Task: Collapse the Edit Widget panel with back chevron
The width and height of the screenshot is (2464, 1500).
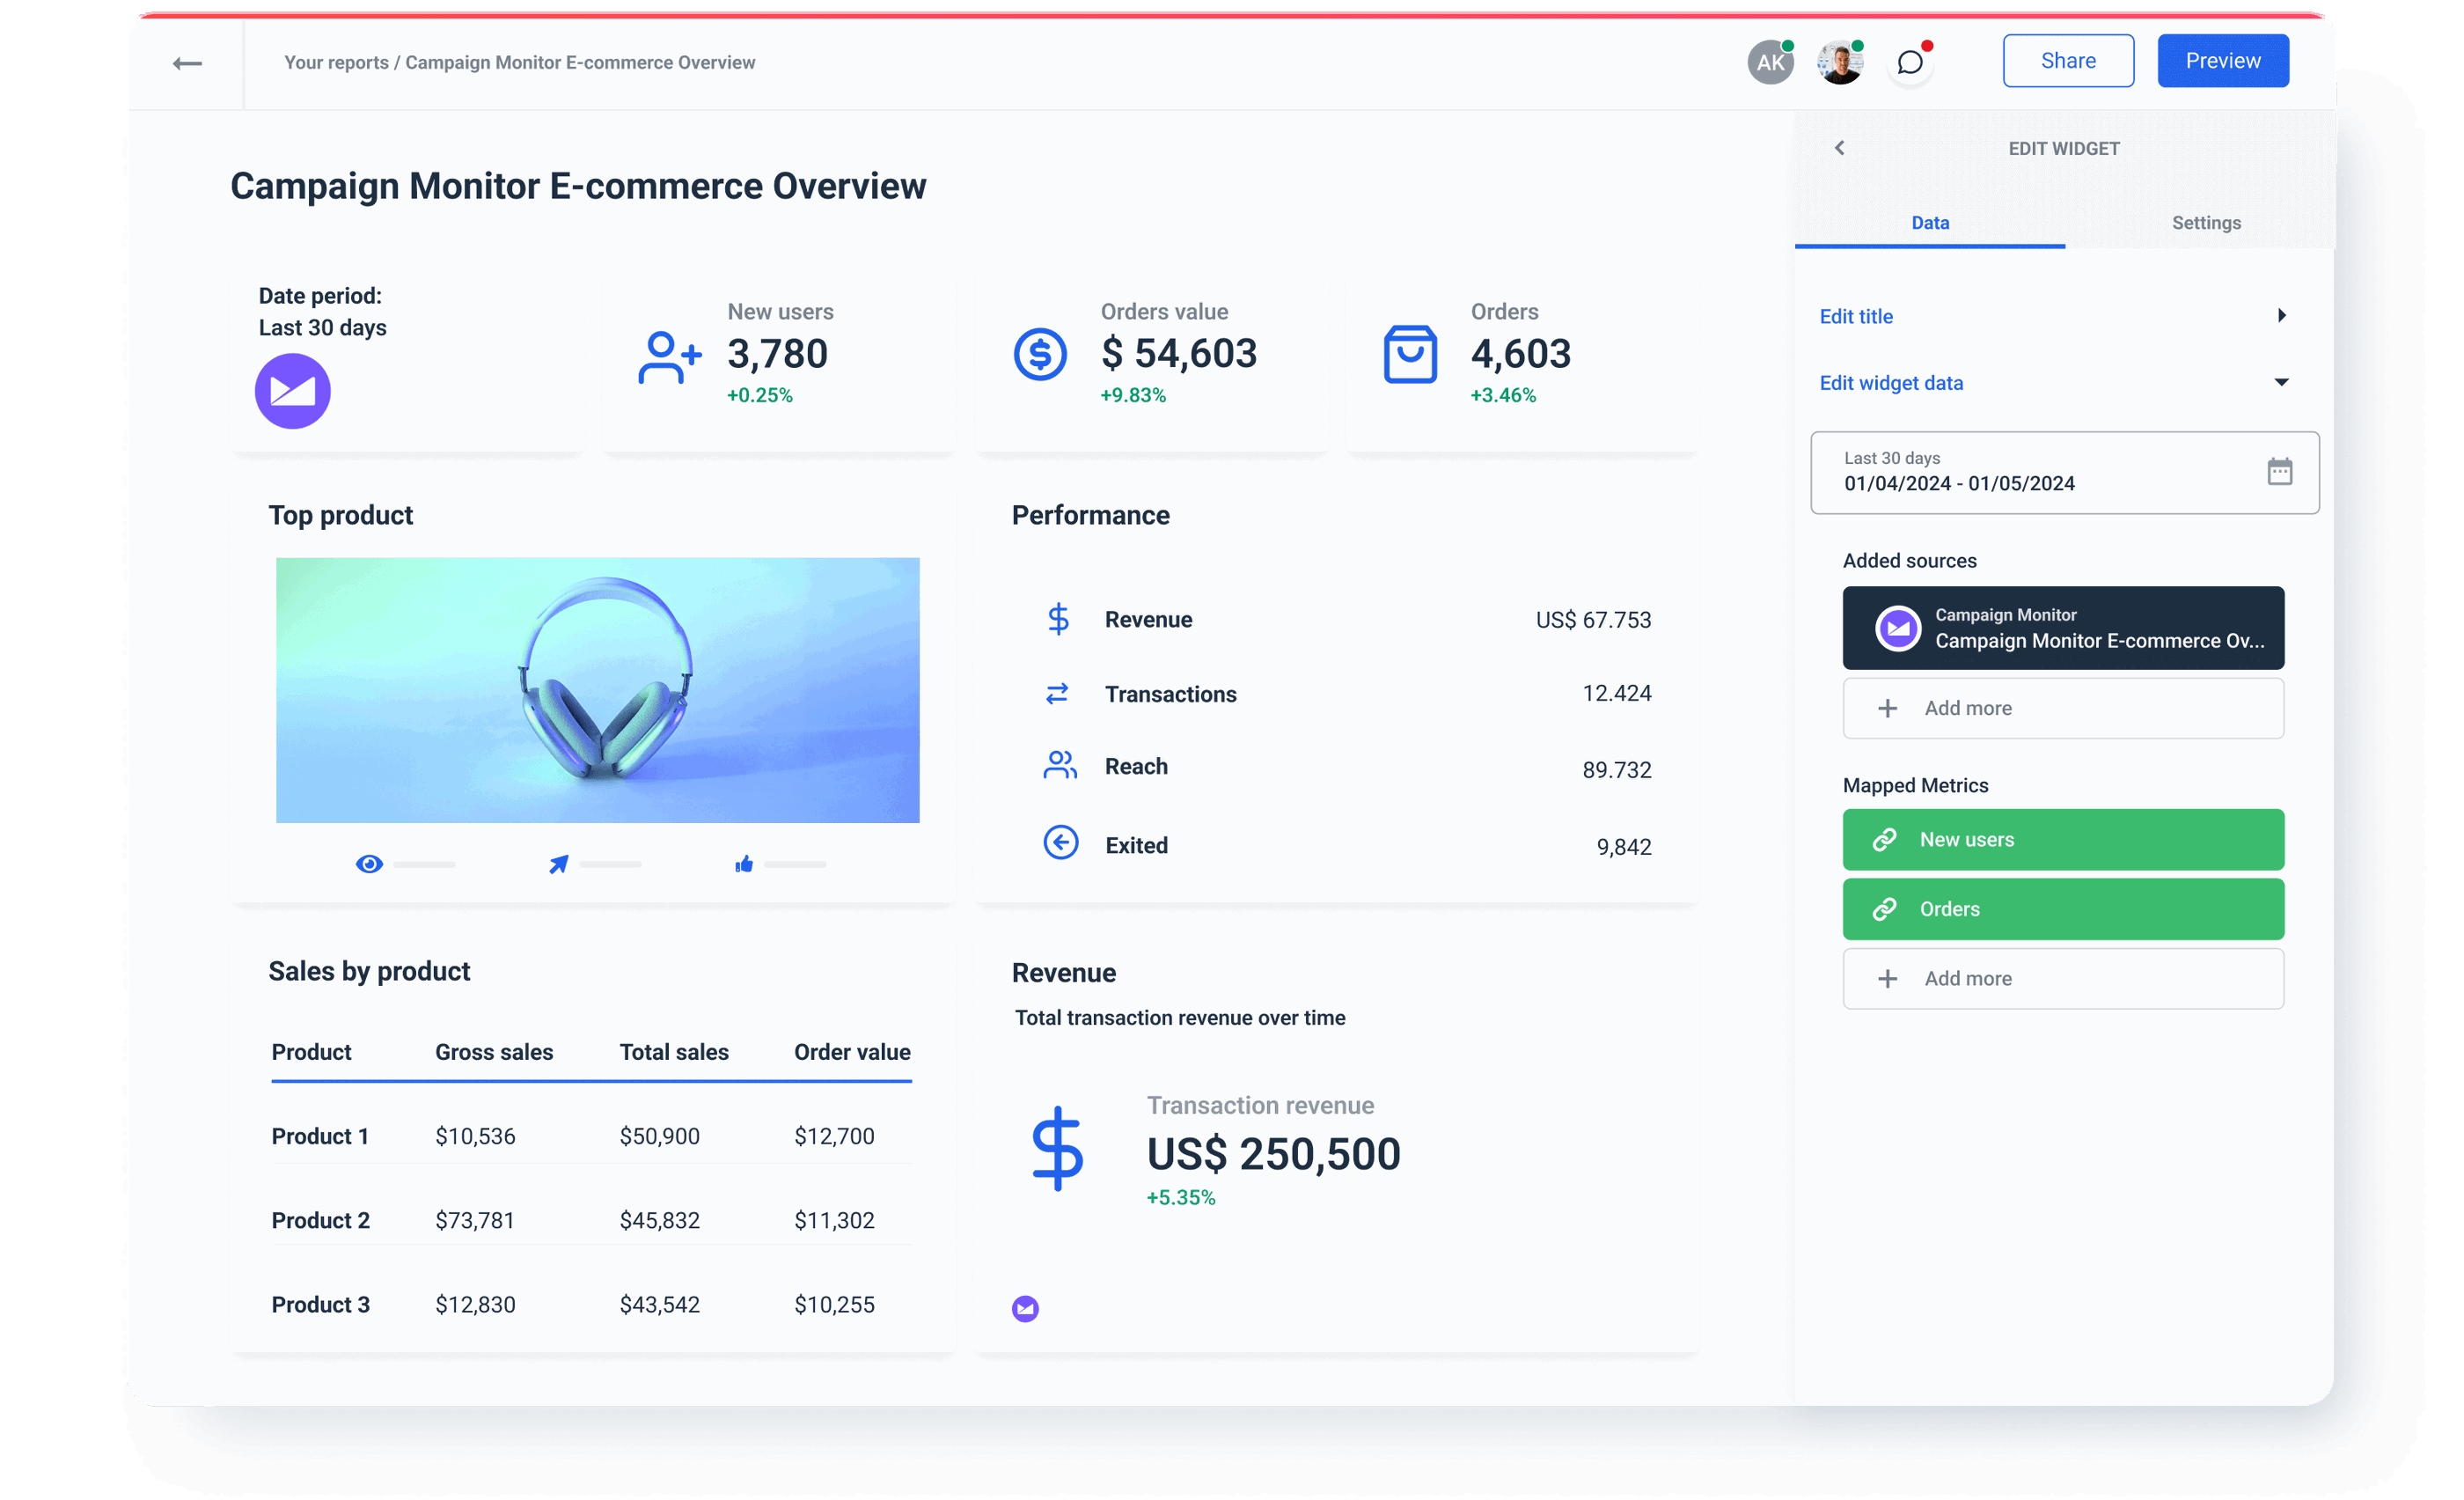Action: 1840,147
